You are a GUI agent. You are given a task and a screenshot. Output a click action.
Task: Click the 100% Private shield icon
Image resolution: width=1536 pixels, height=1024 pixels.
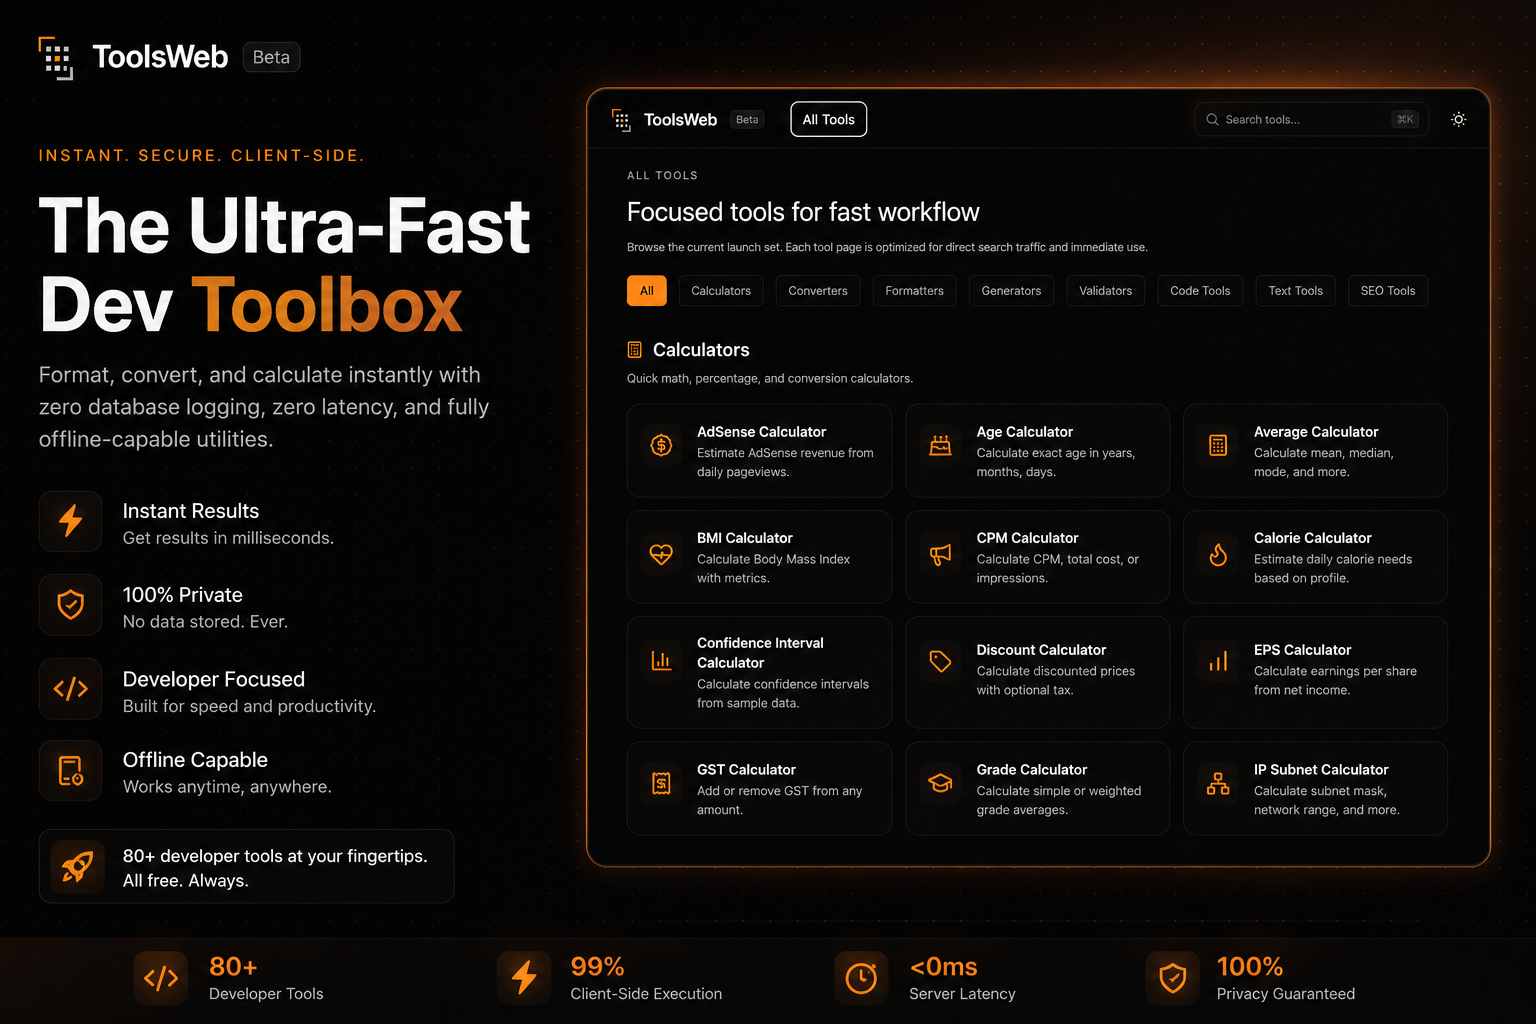[x=71, y=605]
